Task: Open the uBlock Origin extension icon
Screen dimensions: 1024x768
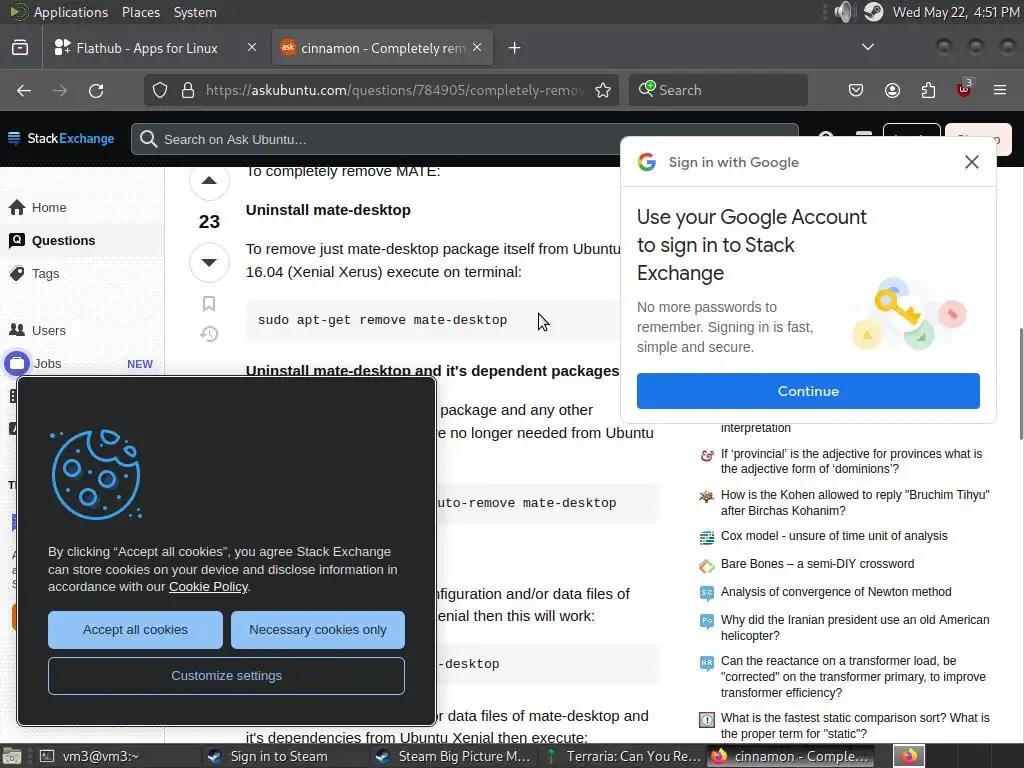Action: tap(964, 89)
